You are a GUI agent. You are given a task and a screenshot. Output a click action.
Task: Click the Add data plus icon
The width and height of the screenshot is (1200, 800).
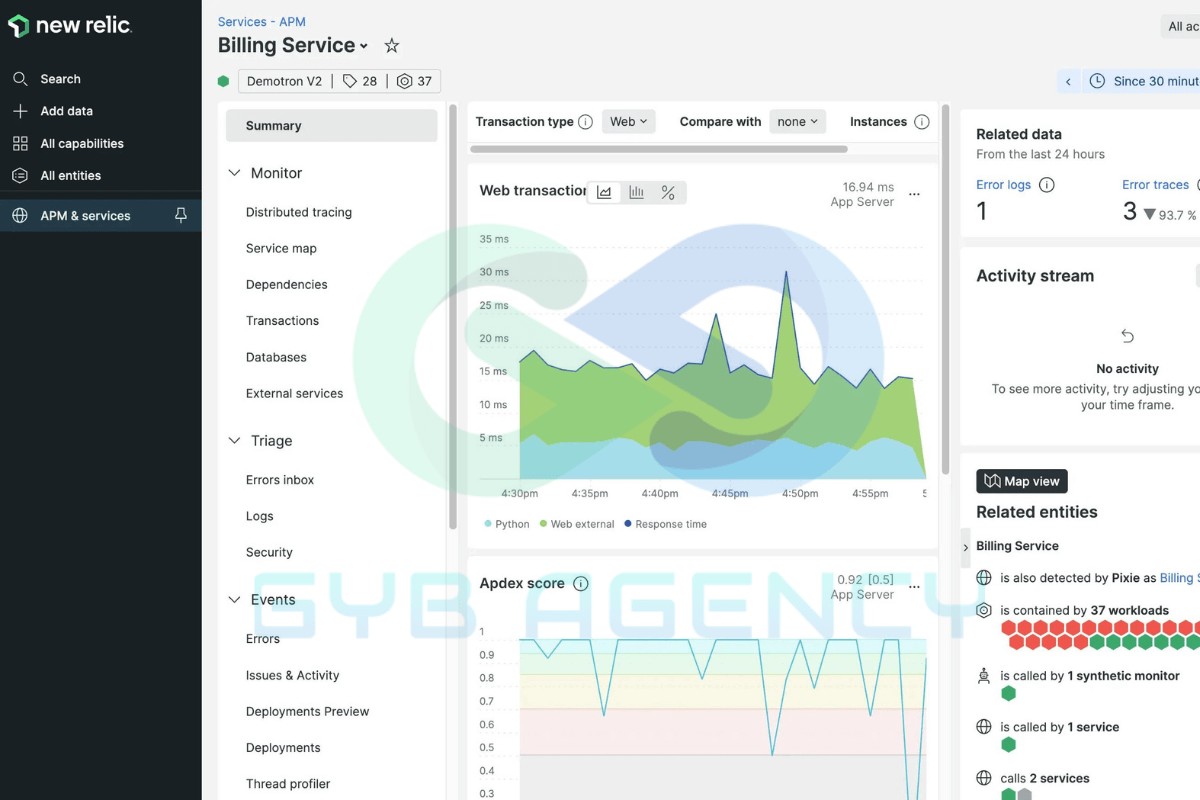point(20,111)
